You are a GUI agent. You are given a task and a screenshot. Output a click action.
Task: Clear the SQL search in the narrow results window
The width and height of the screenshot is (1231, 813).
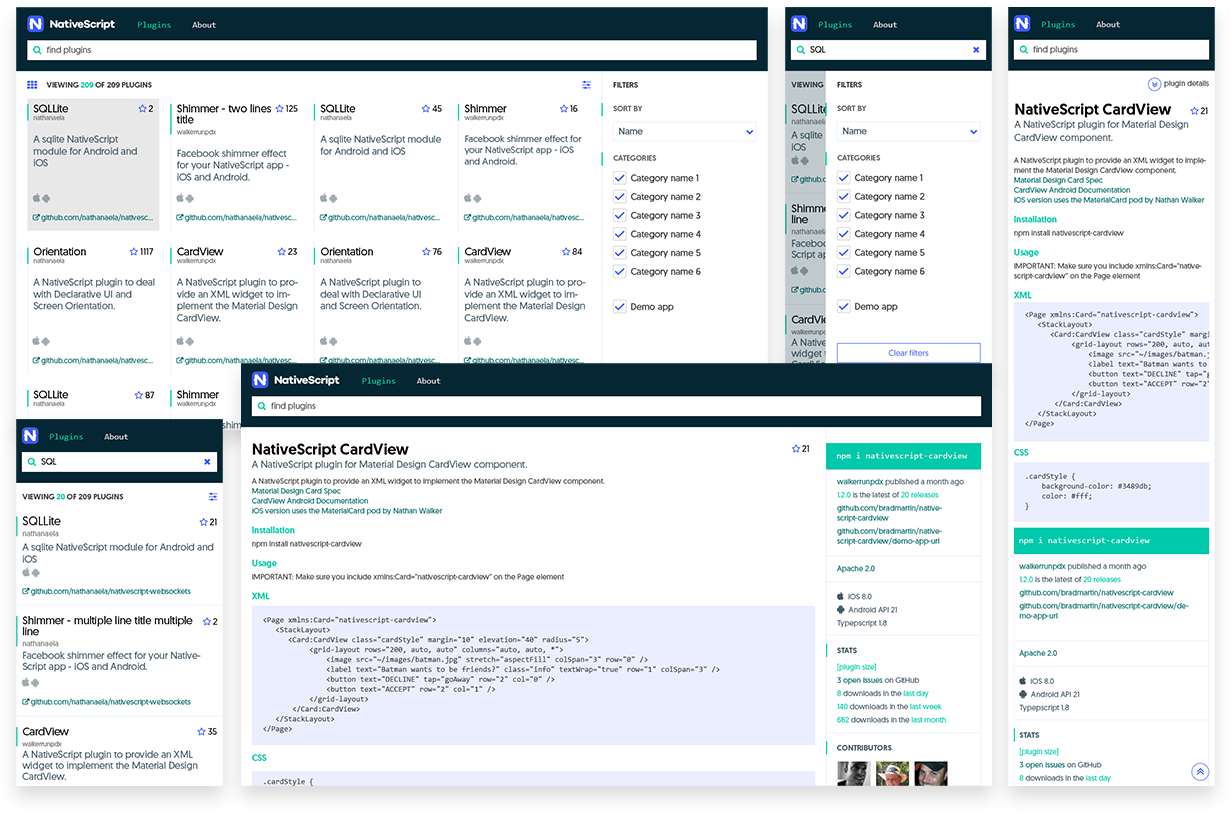(207, 462)
